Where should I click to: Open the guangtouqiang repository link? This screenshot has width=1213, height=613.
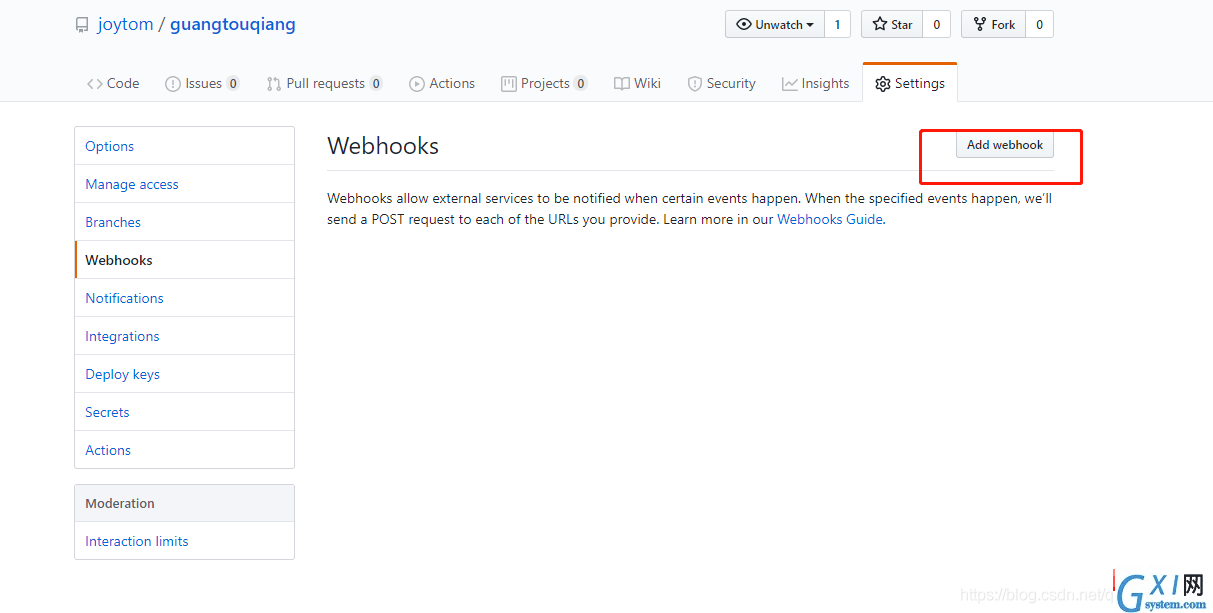click(x=233, y=24)
